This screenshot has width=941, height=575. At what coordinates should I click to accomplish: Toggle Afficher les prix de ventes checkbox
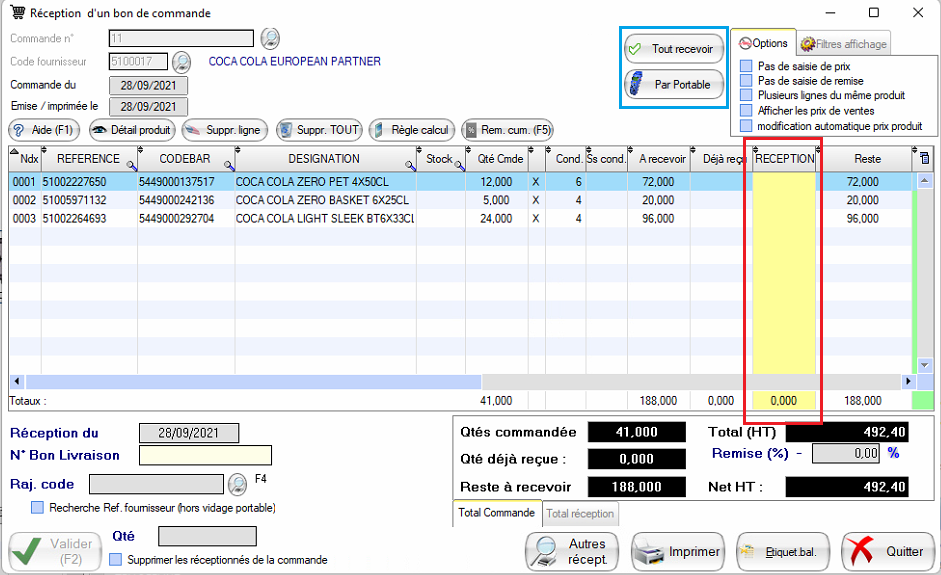click(x=746, y=111)
